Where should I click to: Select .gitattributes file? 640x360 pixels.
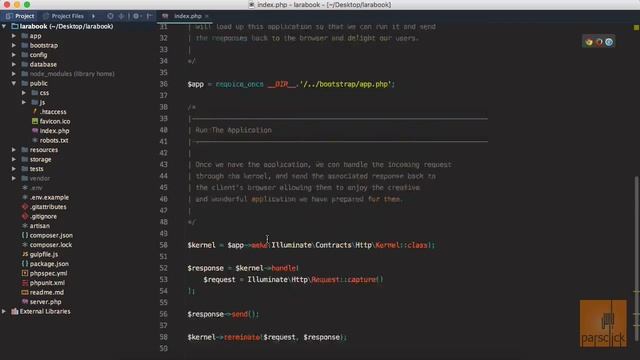tap(48, 207)
